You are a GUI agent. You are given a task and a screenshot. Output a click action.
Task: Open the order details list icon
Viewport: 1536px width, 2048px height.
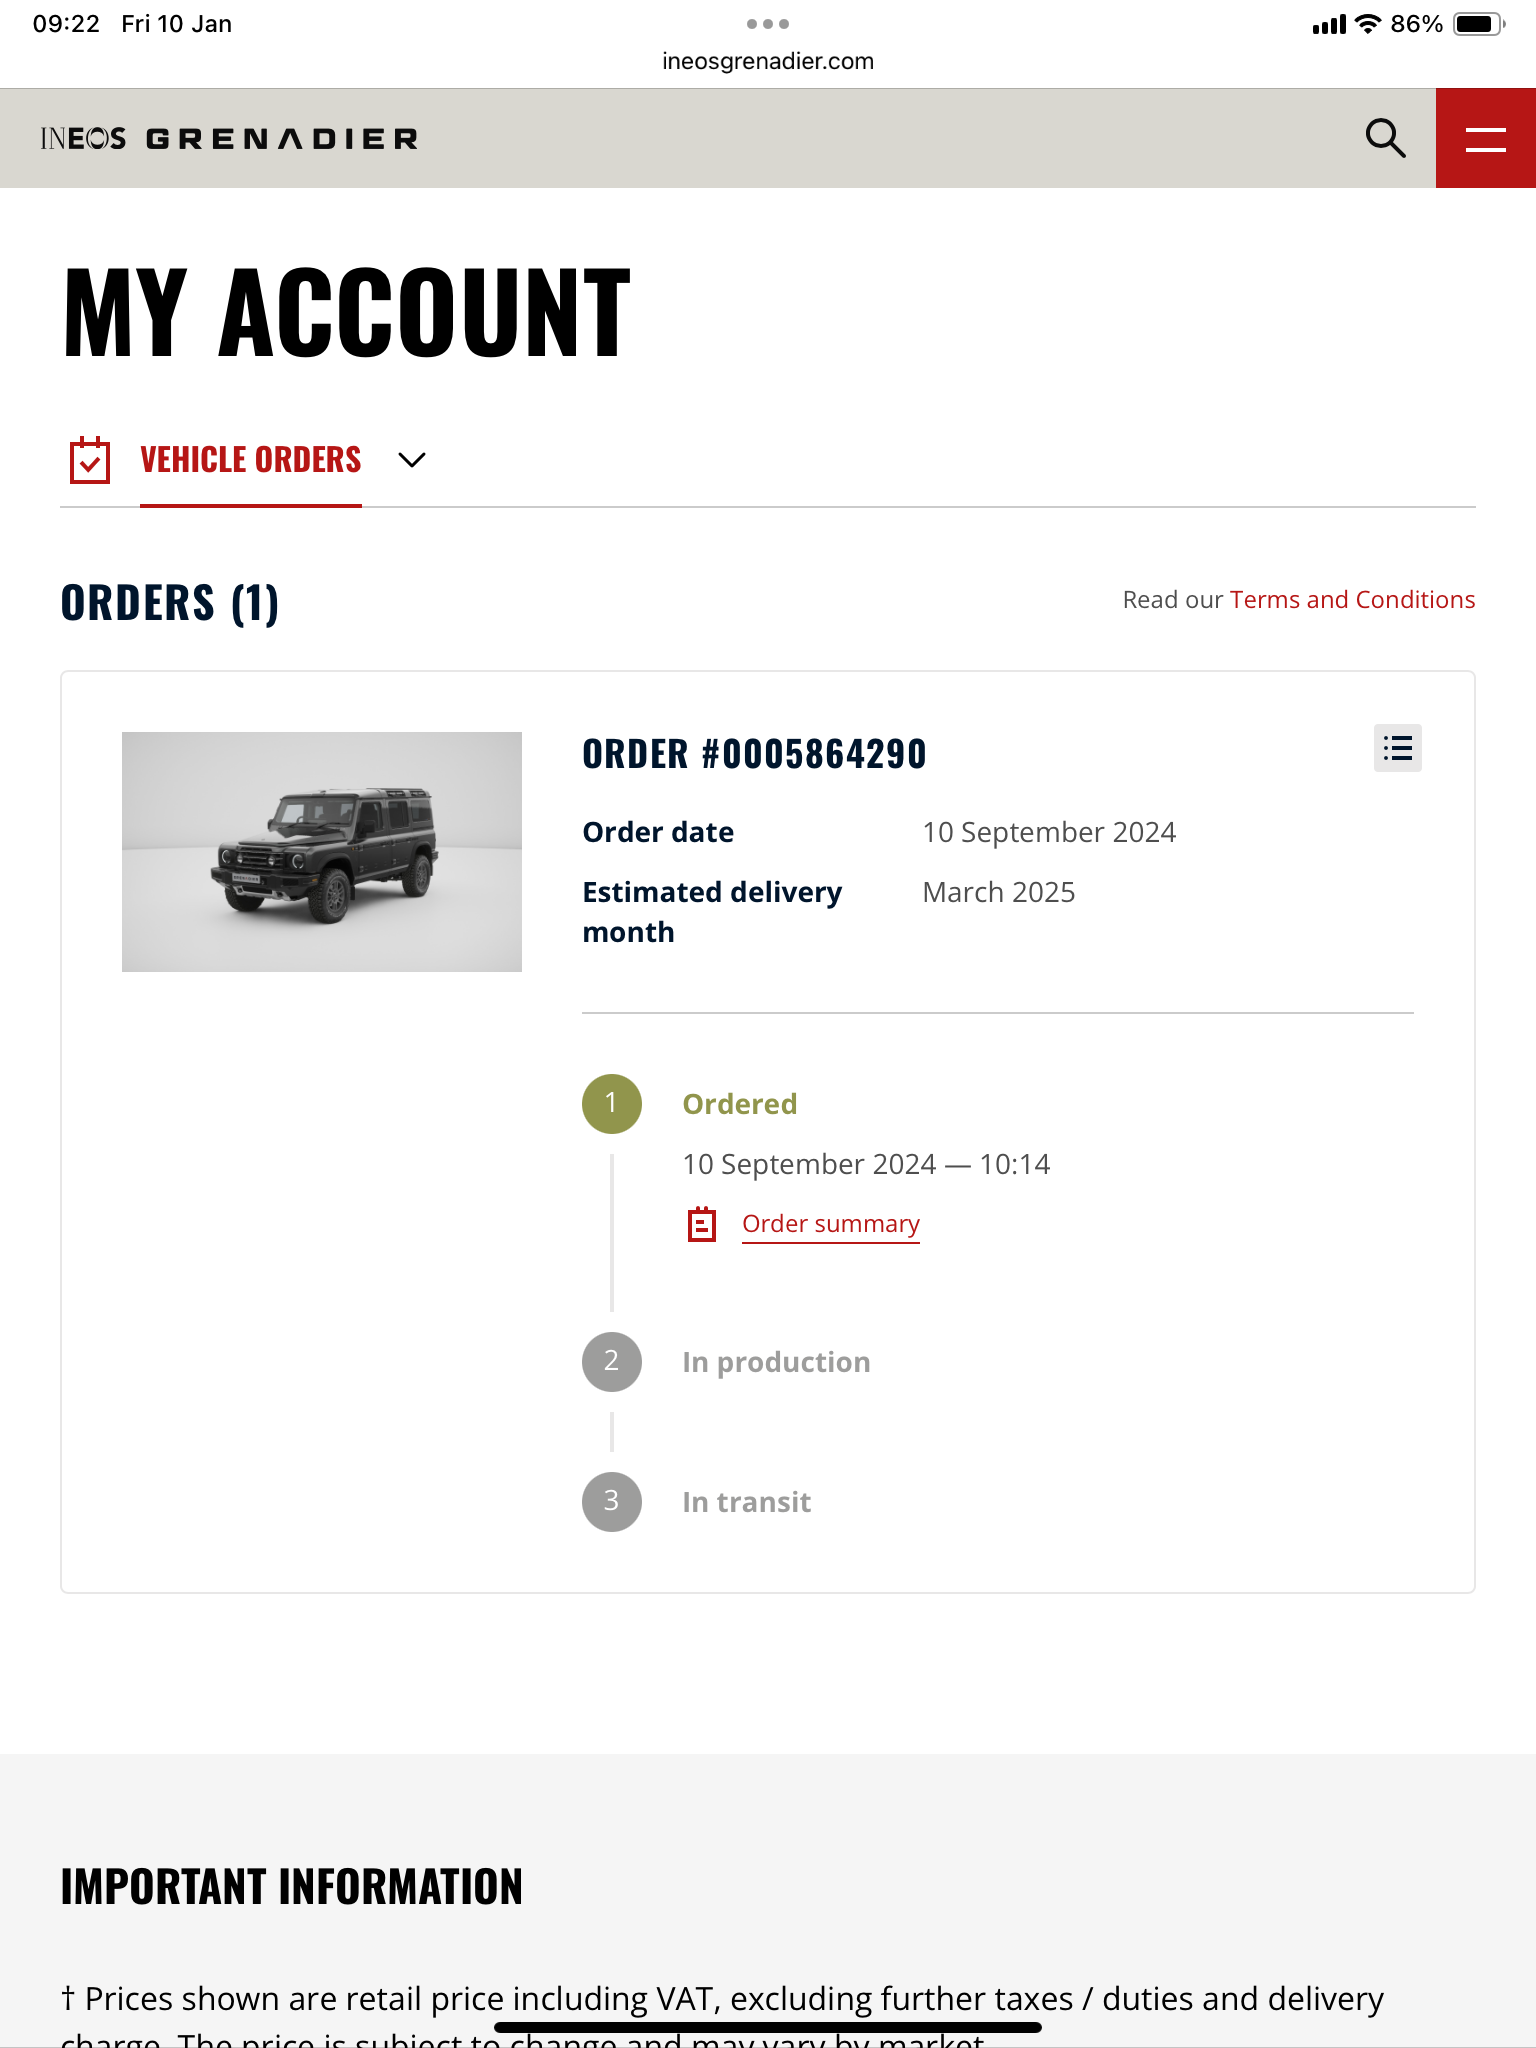[x=1397, y=748]
